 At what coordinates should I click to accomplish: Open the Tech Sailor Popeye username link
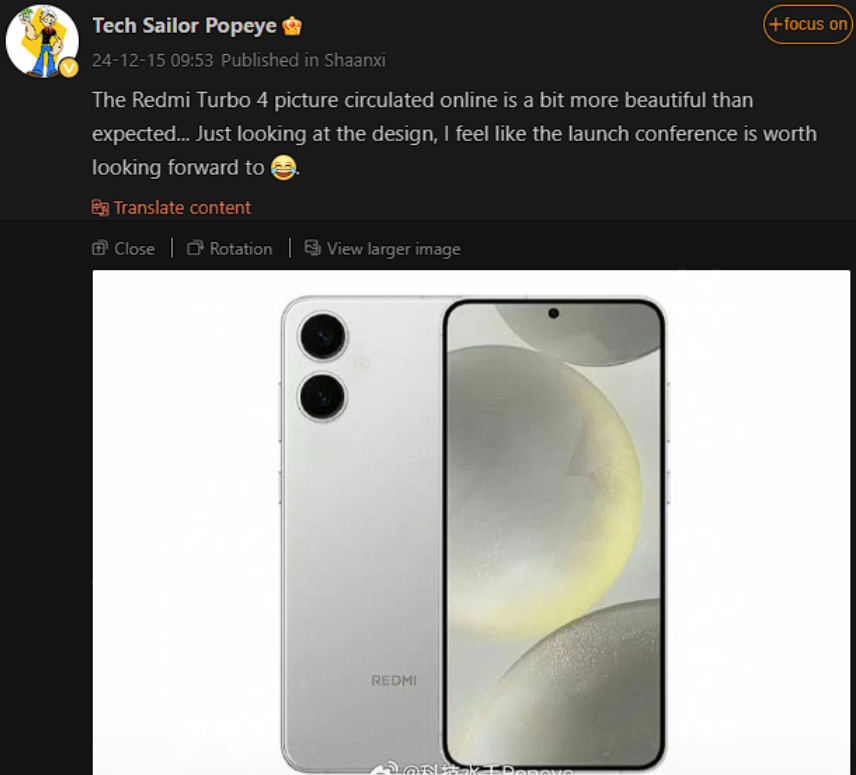[184, 26]
